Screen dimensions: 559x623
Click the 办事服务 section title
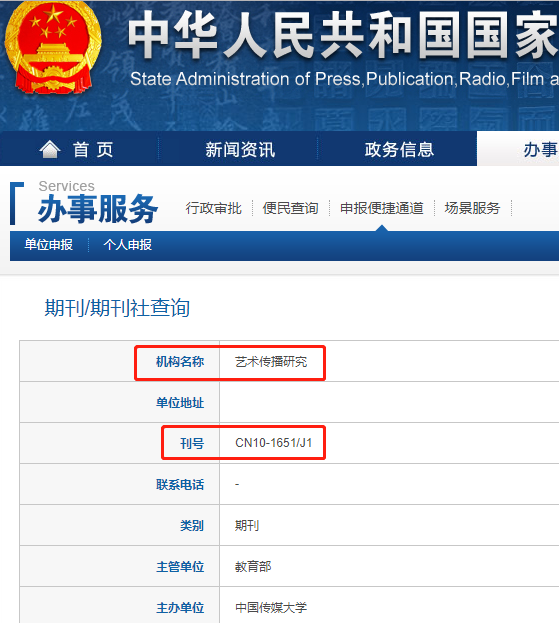pos(98,209)
